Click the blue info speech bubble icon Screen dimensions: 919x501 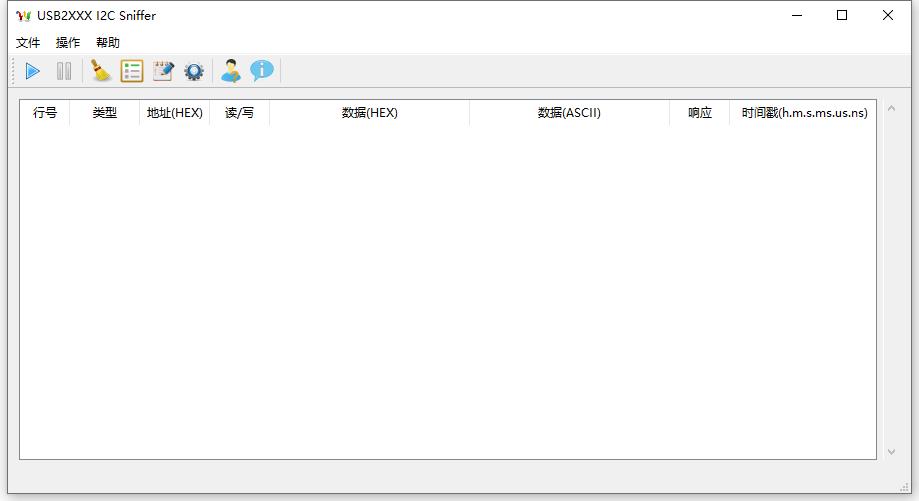point(262,71)
